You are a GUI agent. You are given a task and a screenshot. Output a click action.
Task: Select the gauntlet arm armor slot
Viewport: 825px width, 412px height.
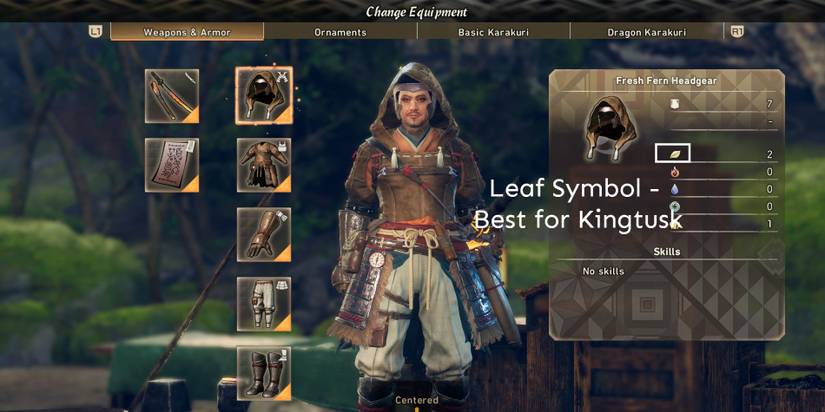coord(264,235)
